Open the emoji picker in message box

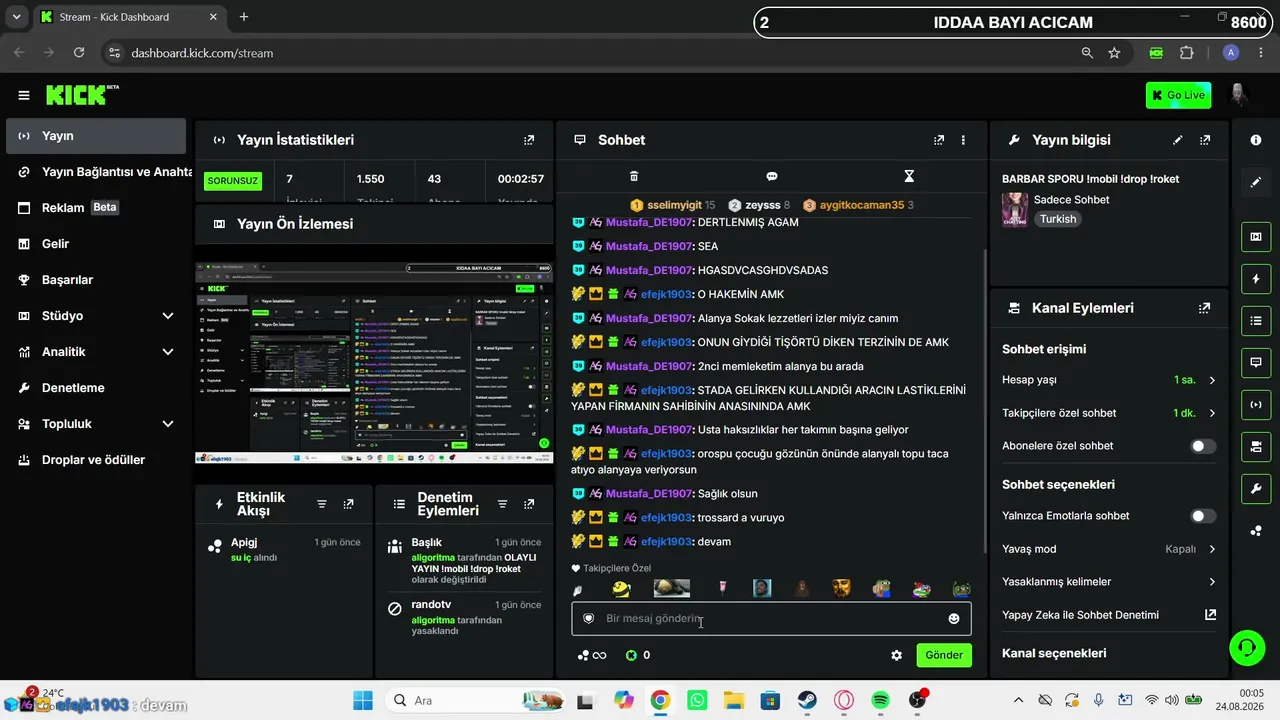954,619
